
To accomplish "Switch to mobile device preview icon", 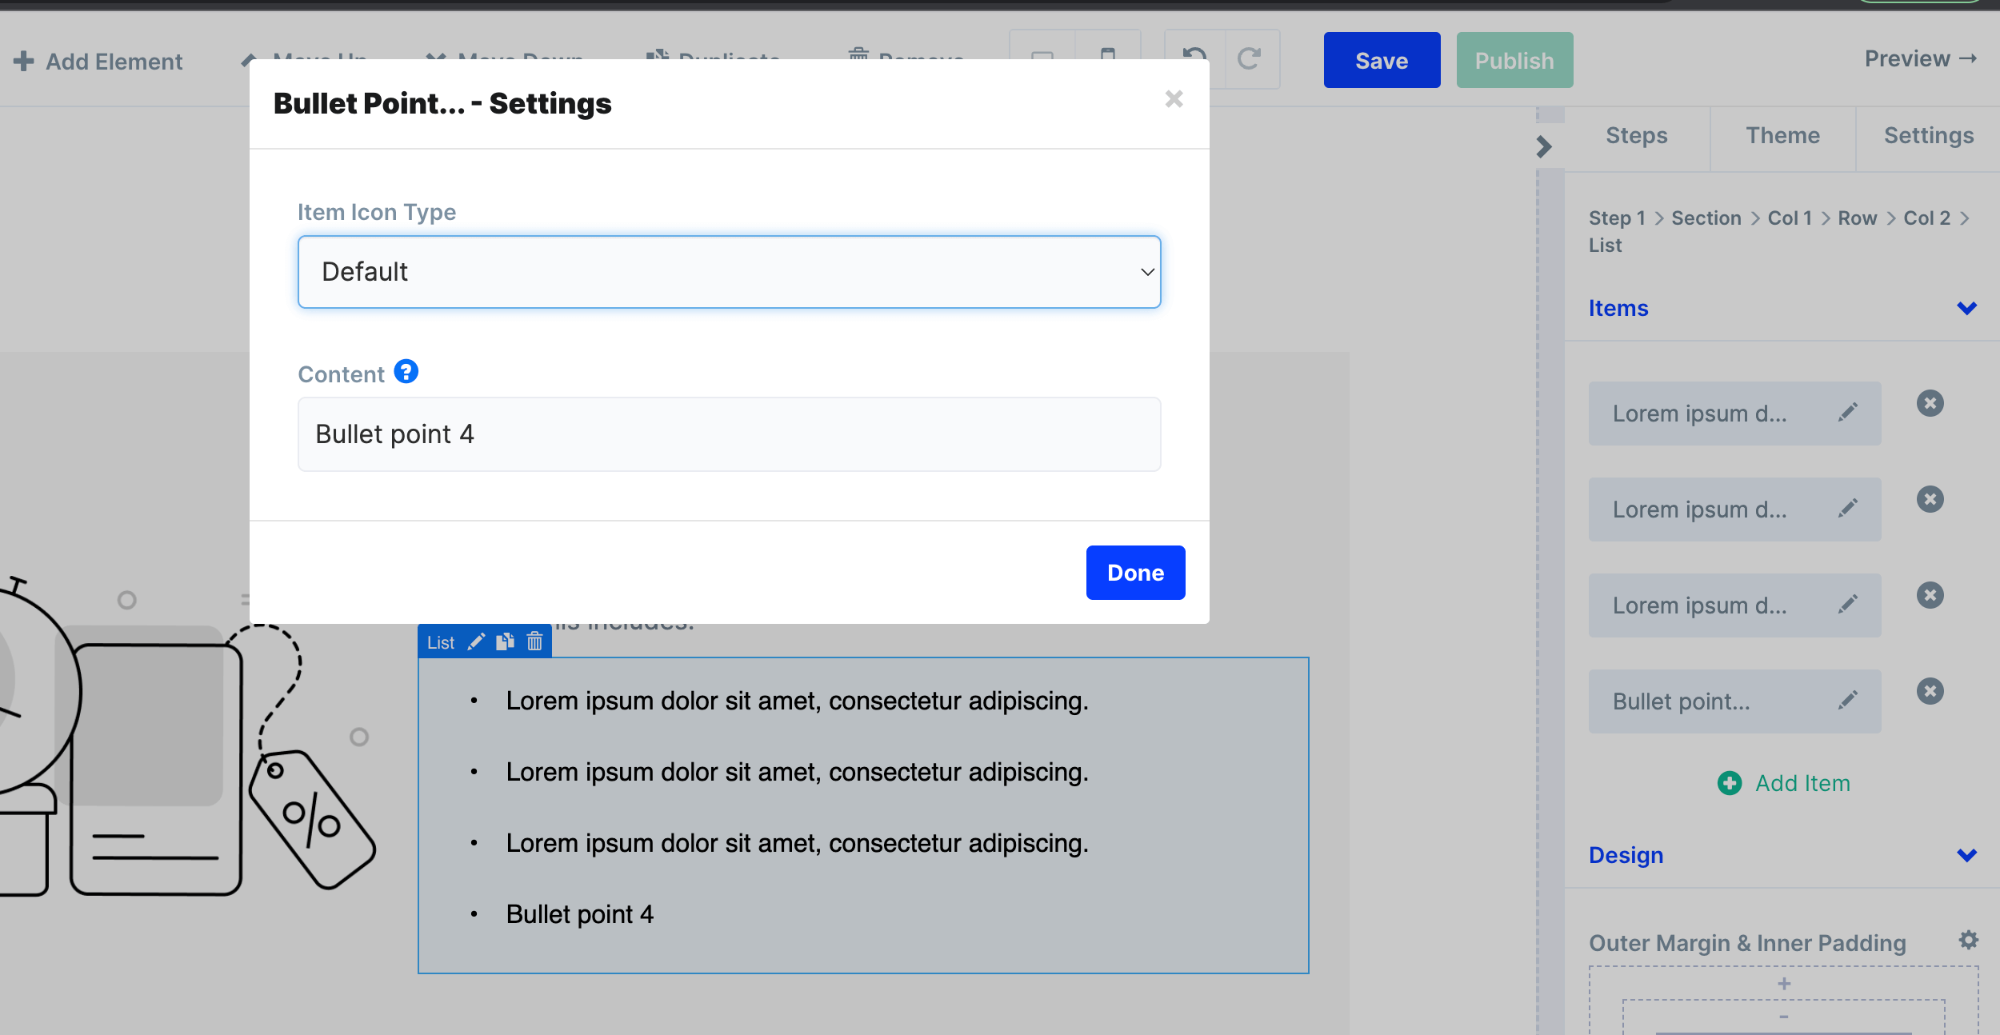I will (x=1108, y=58).
